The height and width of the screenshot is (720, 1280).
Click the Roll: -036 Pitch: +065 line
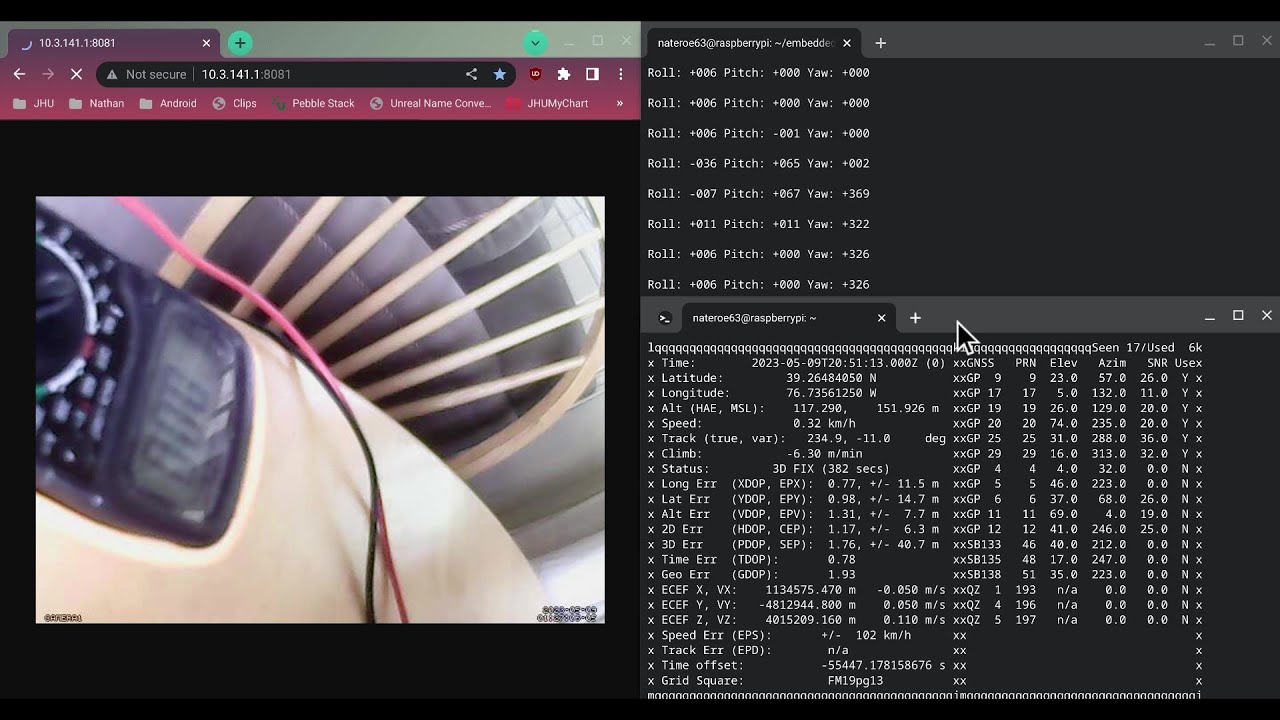(758, 163)
